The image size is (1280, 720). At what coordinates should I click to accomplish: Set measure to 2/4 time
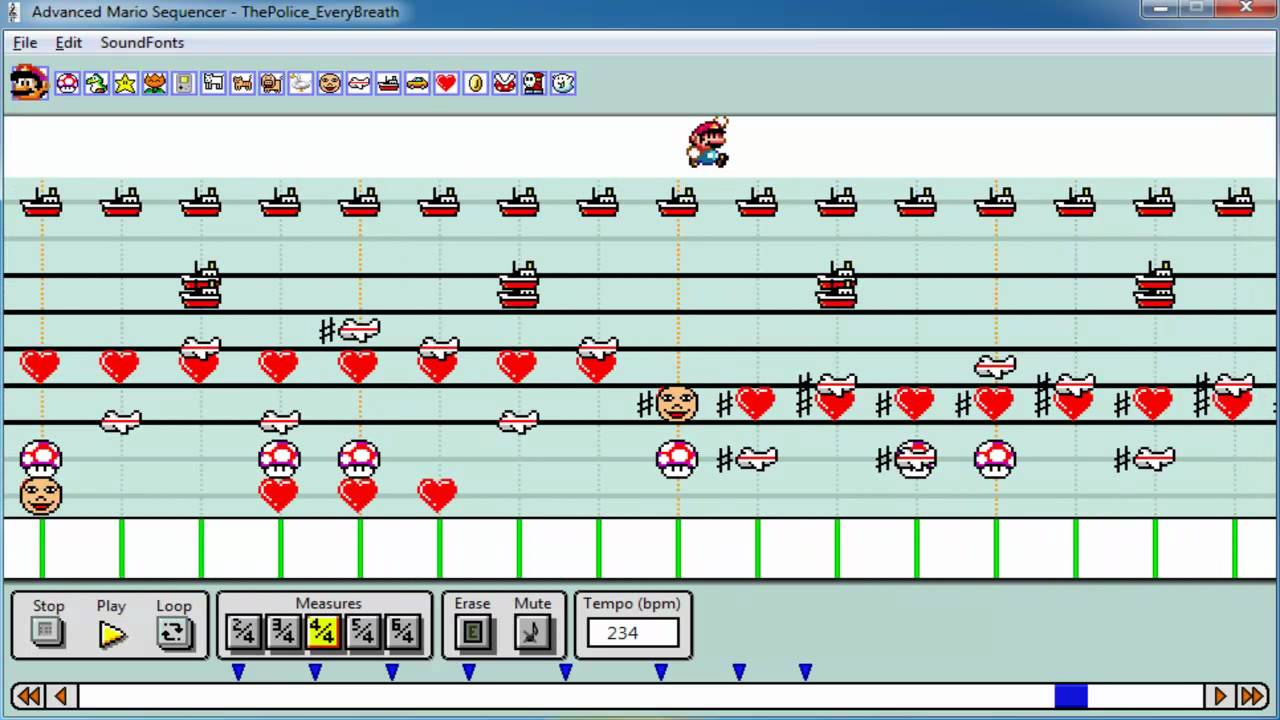pyautogui.click(x=244, y=632)
